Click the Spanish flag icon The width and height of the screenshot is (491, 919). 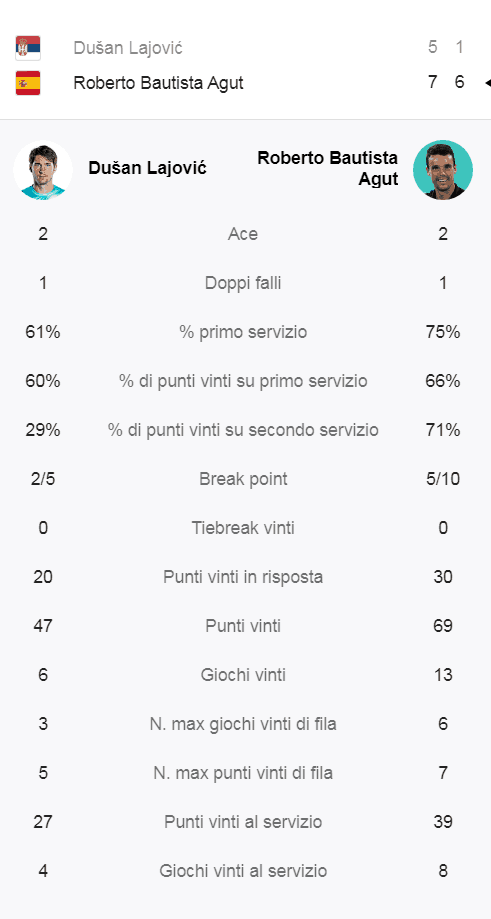(28, 83)
